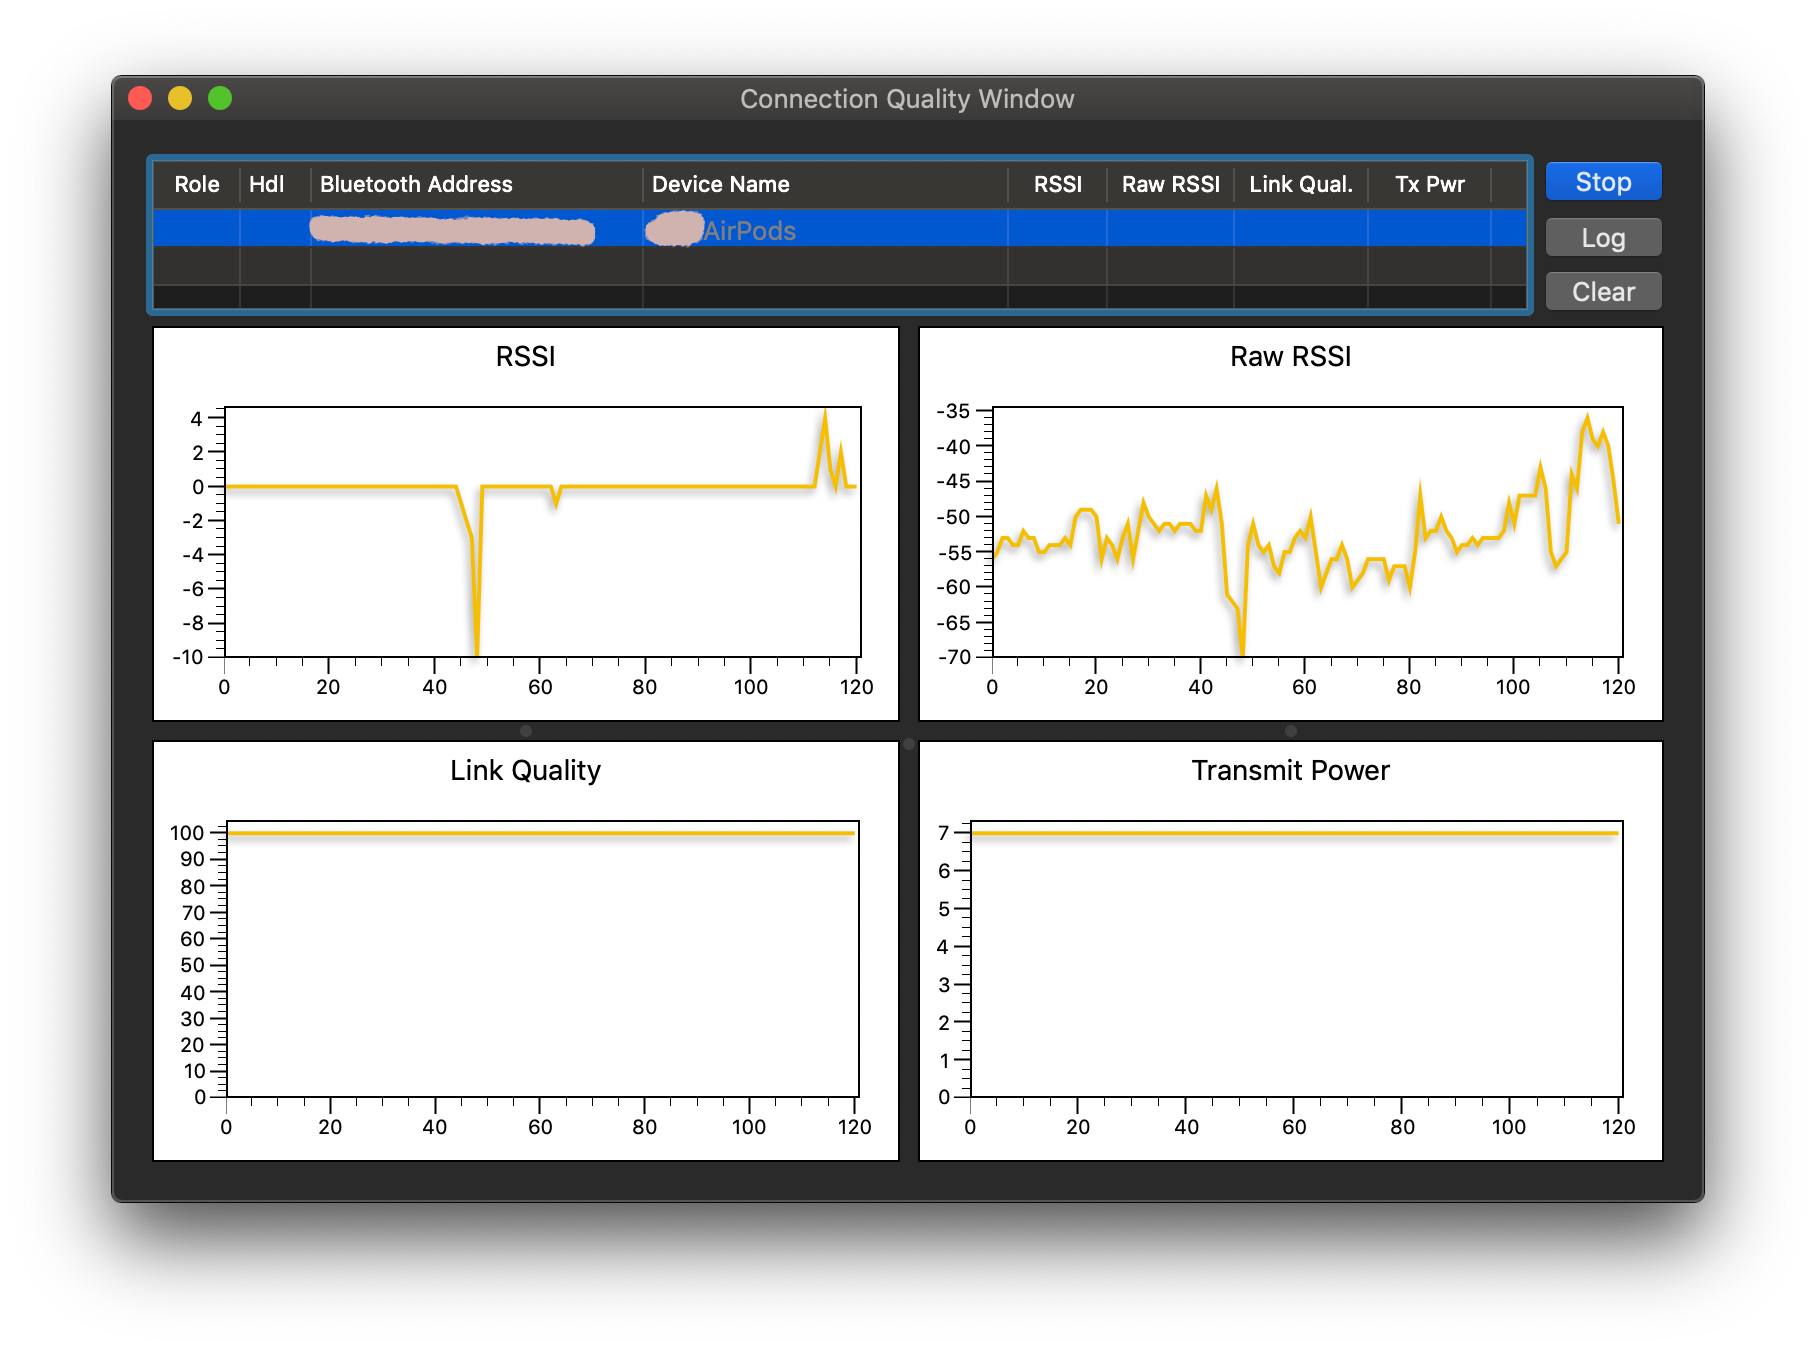Close the Connection Quality Window
Image resolution: width=1816 pixels, height=1350 pixels.
[x=140, y=98]
